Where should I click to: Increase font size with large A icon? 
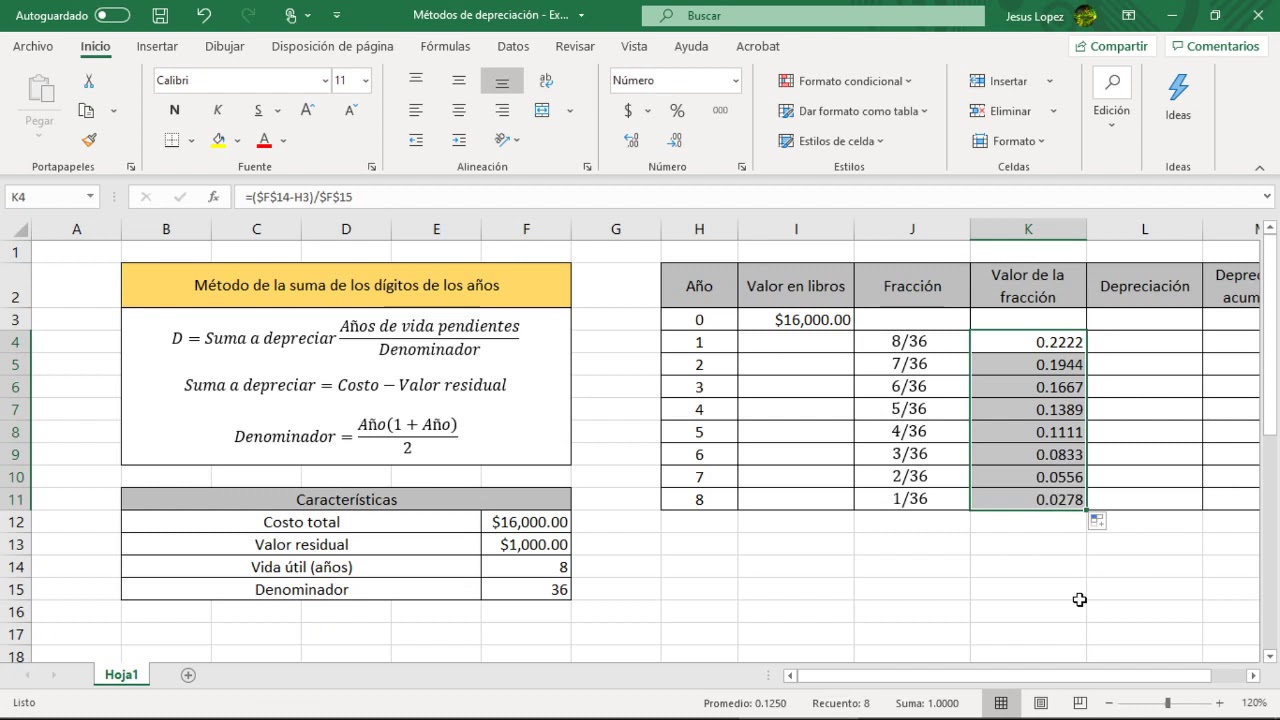point(308,111)
